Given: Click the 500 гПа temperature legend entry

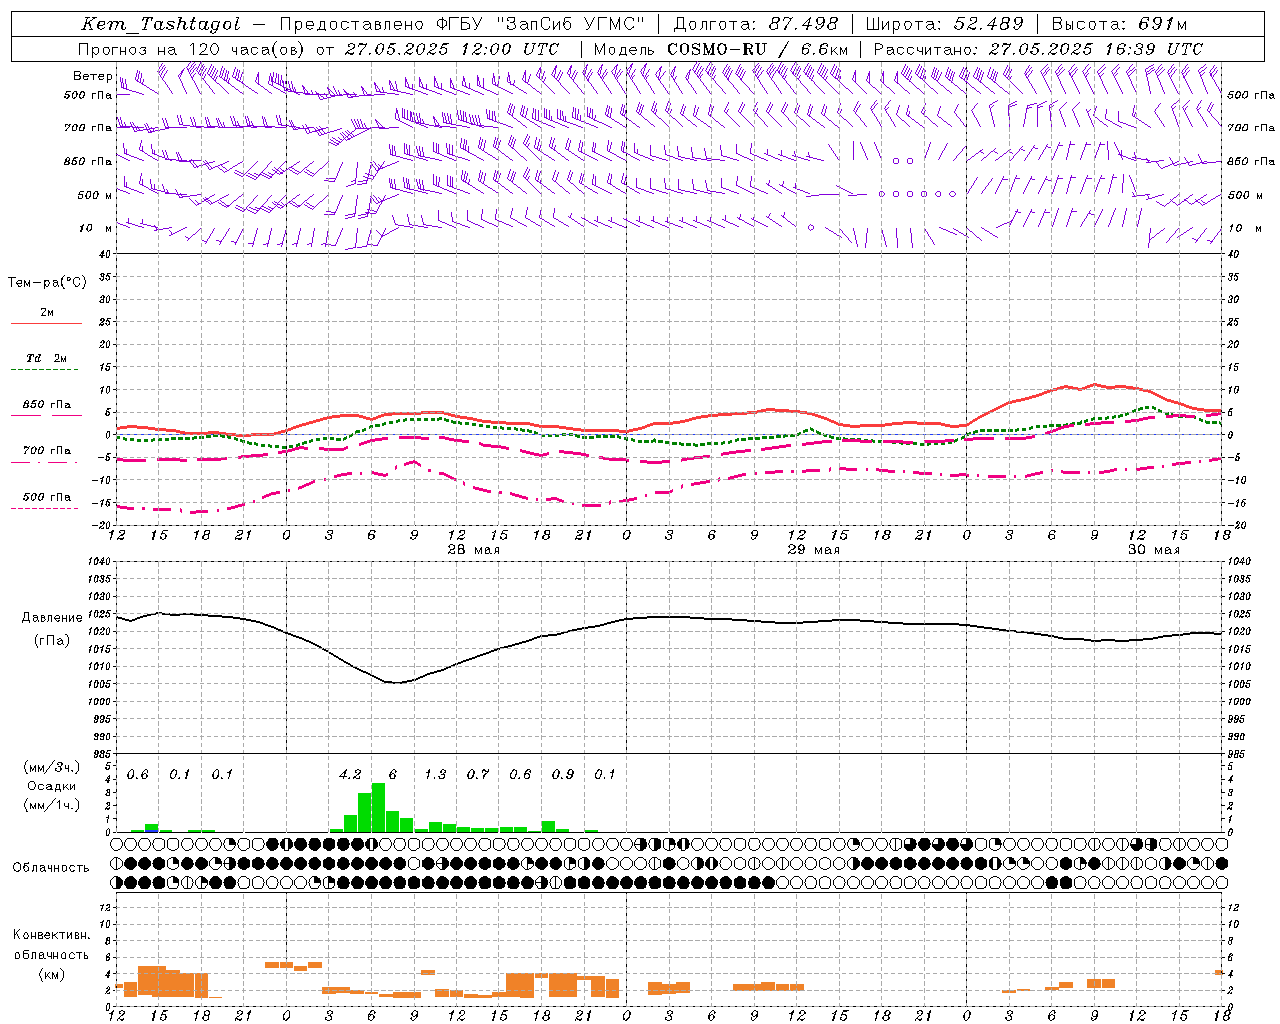Looking at the screenshot, I should tap(47, 496).
